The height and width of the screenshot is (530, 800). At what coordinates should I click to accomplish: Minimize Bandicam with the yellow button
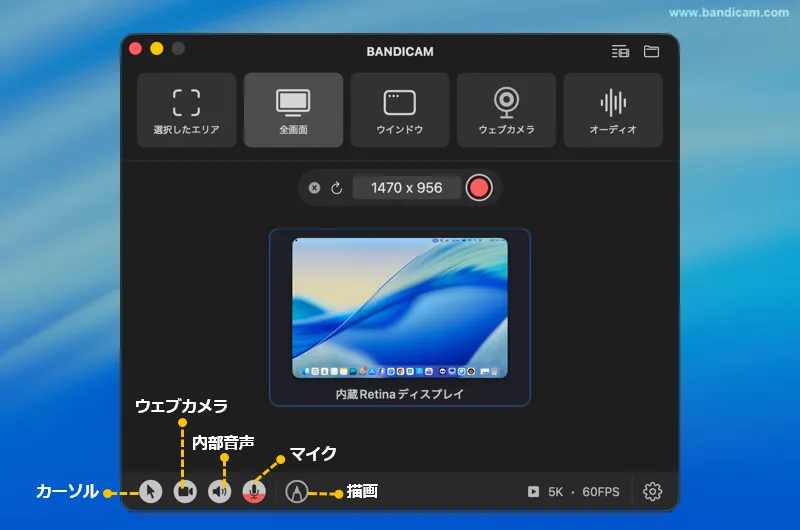click(157, 48)
